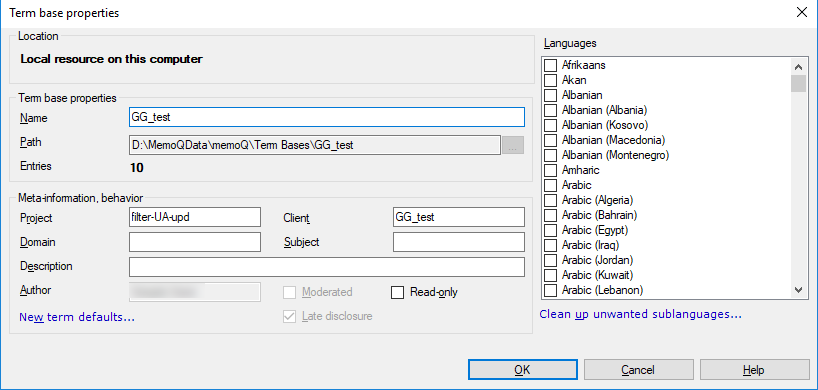Click the Client field
Image resolution: width=818 pixels, height=390 pixels.
tap(459, 217)
